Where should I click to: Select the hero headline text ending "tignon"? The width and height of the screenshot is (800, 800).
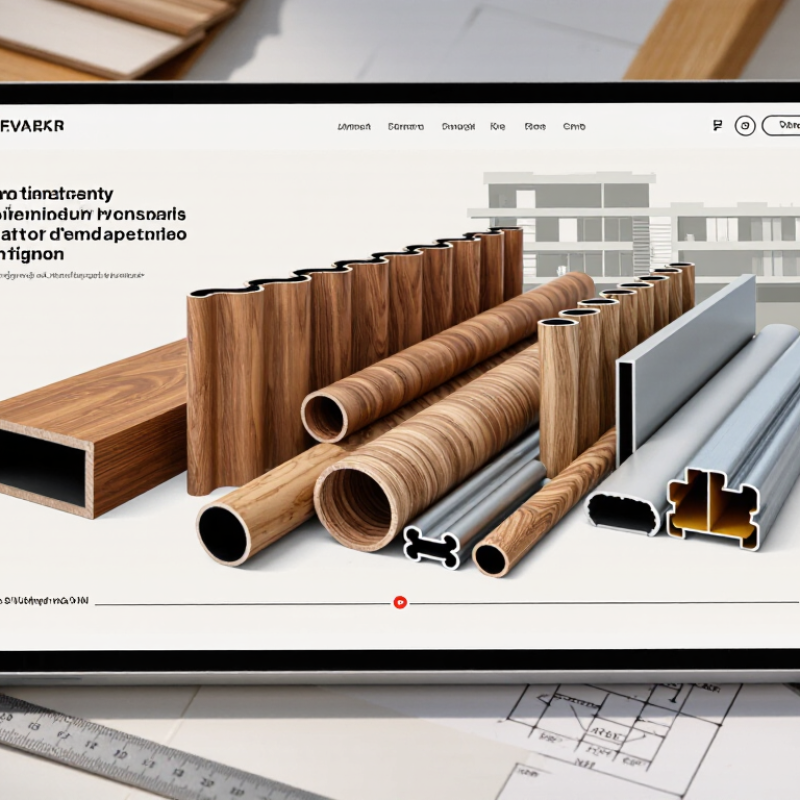[x=93, y=224]
